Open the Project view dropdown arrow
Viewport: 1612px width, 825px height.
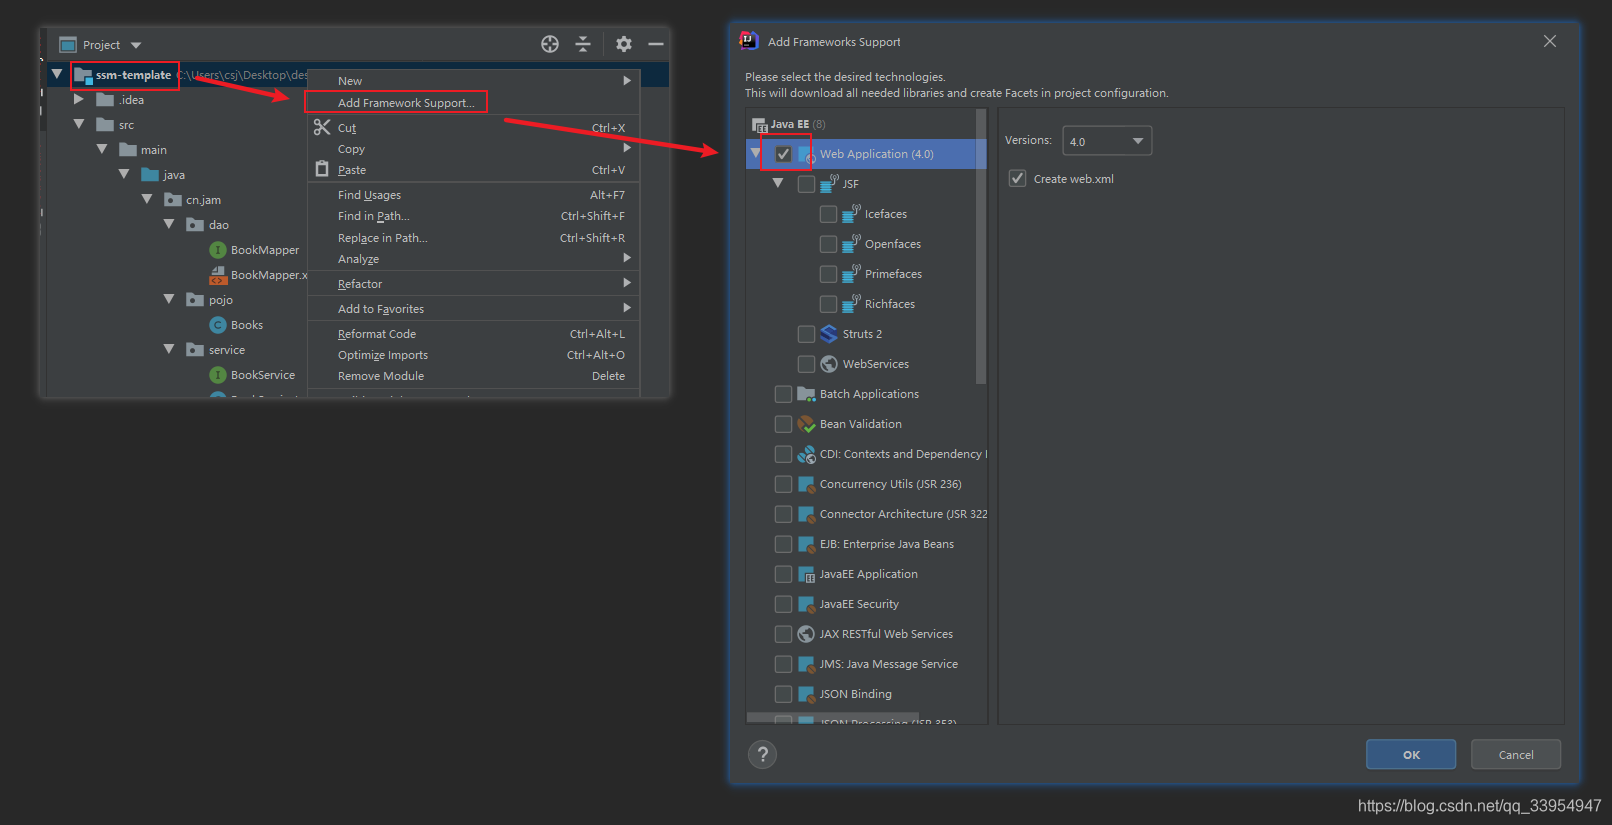pyautogui.click(x=136, y=45)
